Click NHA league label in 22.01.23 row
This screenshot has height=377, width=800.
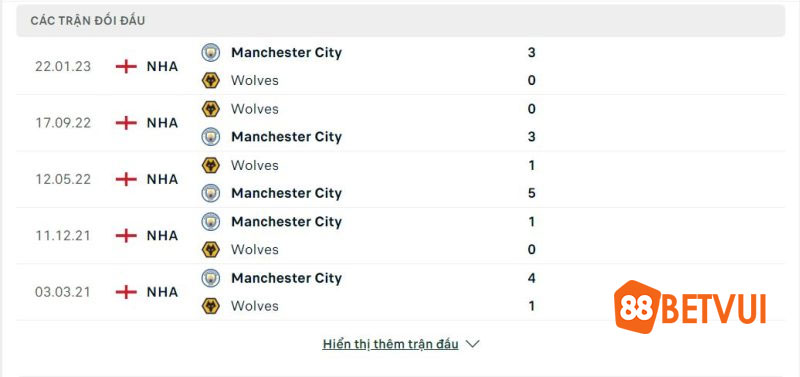(162, 66)
